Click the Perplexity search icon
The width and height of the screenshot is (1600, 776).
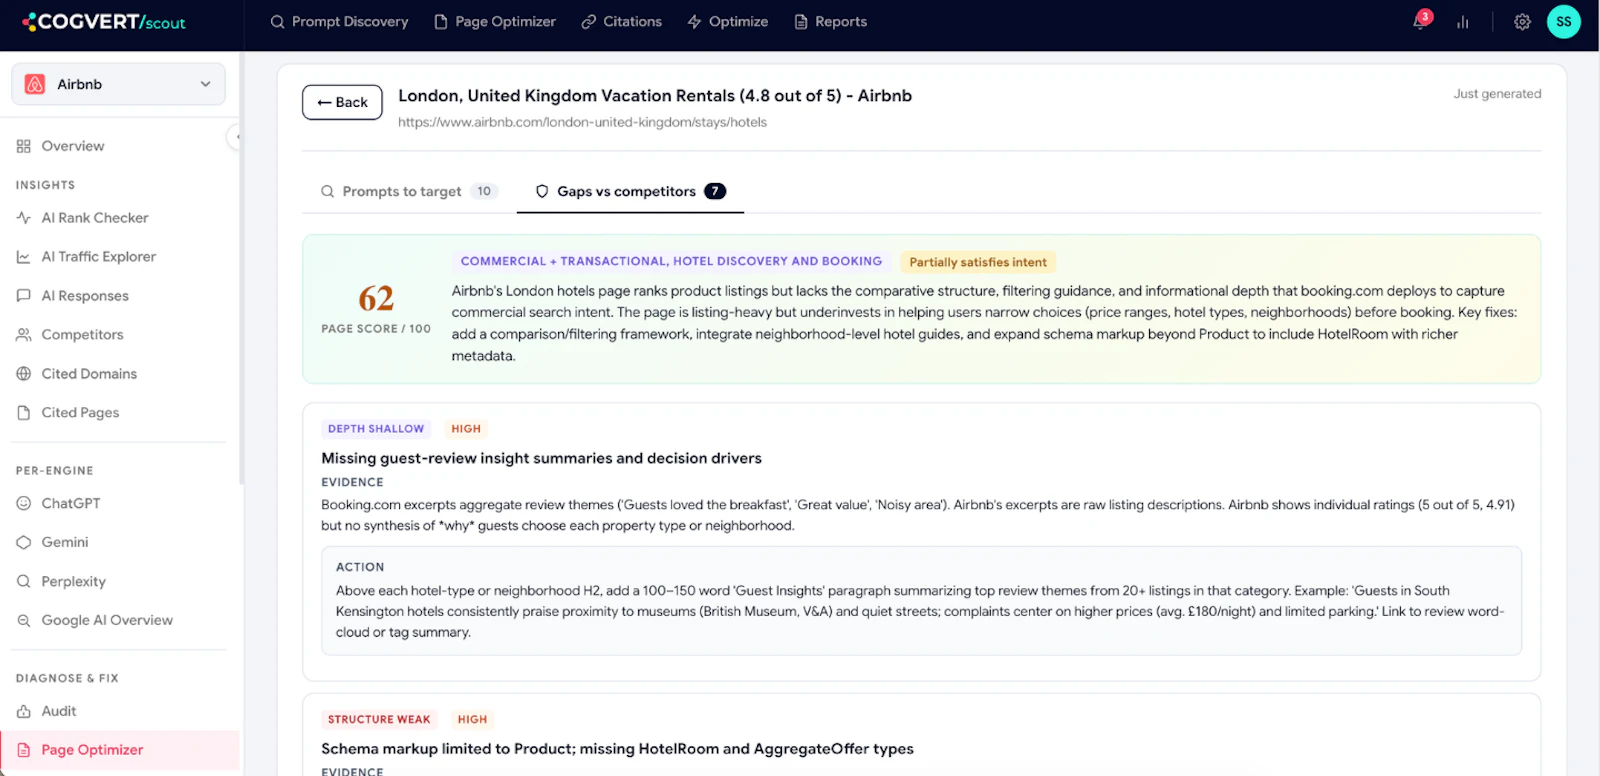[24, 582]
